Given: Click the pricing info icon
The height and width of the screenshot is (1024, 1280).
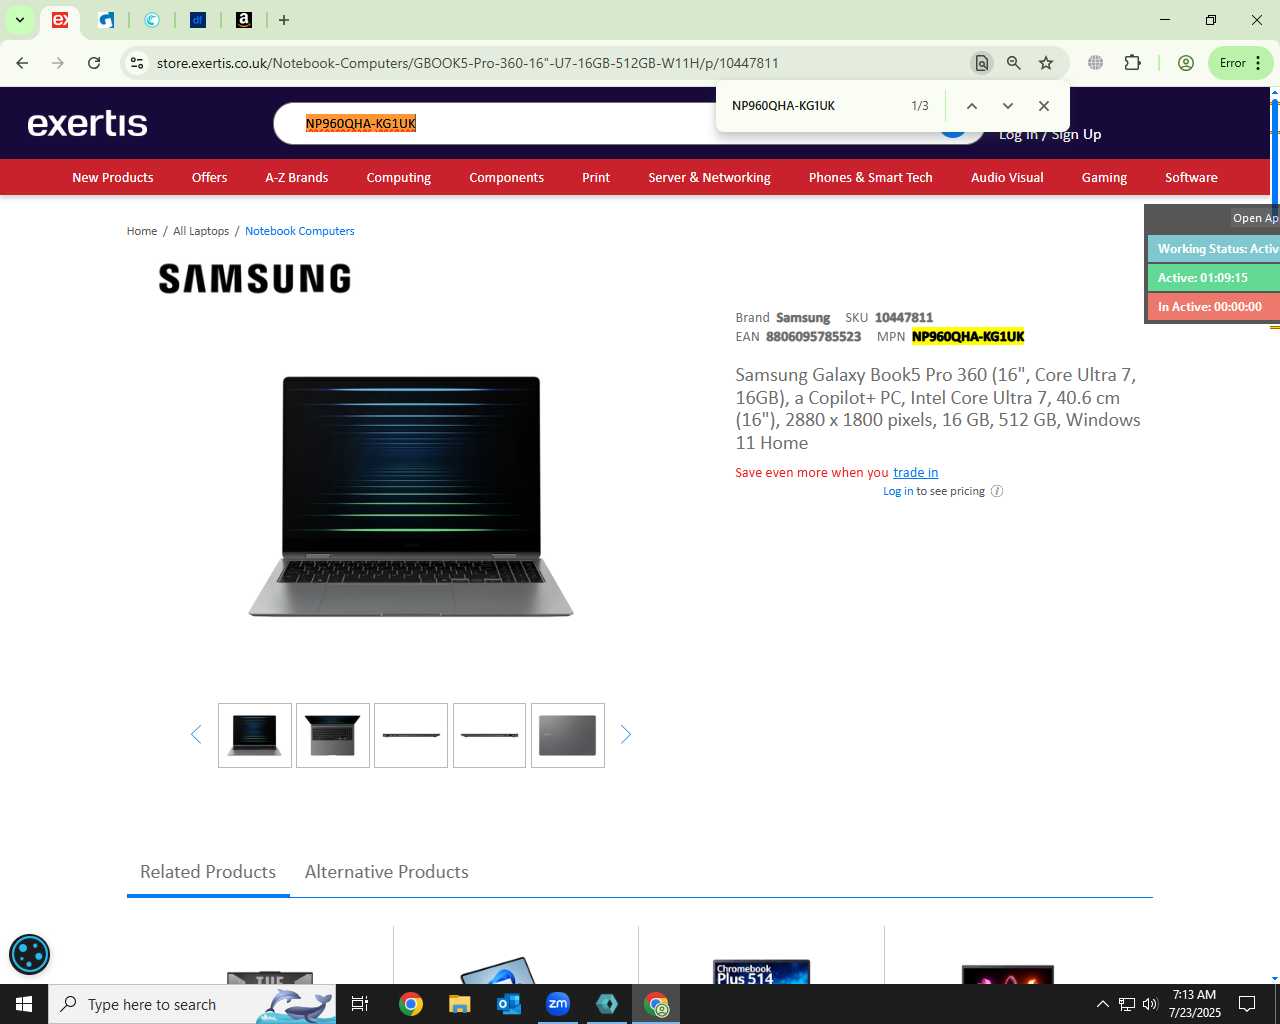Looking at the screenshot, I should pos(997,491).
